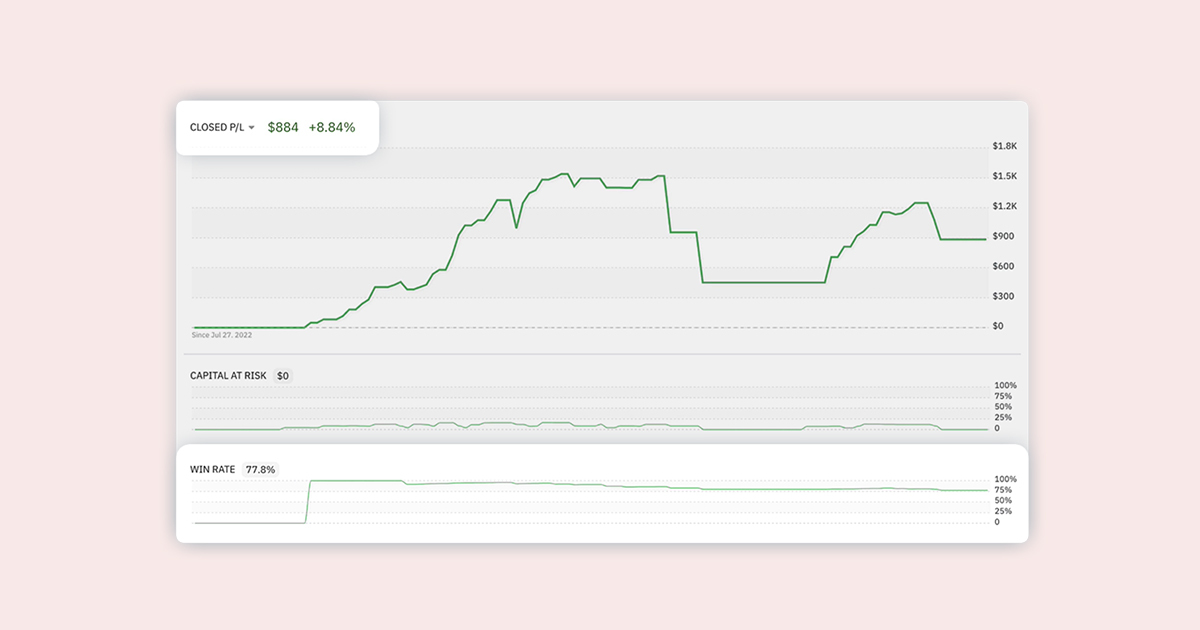Click the 50% axis marker on capital chart
This screenshot has height=630, width=1200.
[1001, 407]
